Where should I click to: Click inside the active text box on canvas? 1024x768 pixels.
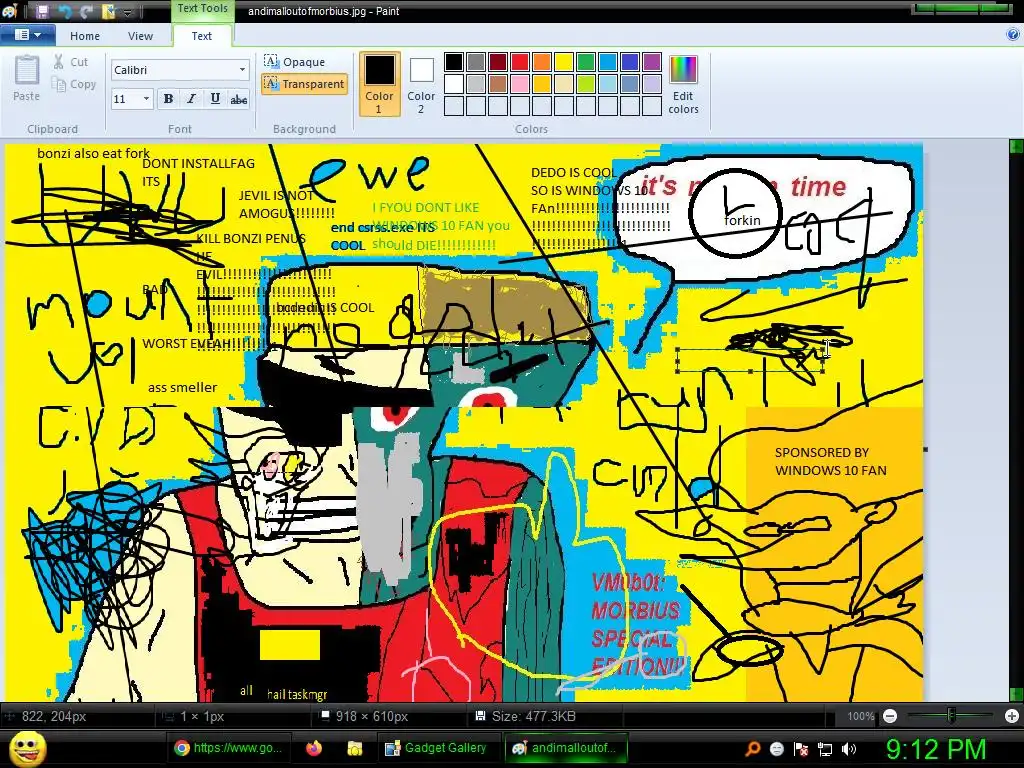pos(750,360)
